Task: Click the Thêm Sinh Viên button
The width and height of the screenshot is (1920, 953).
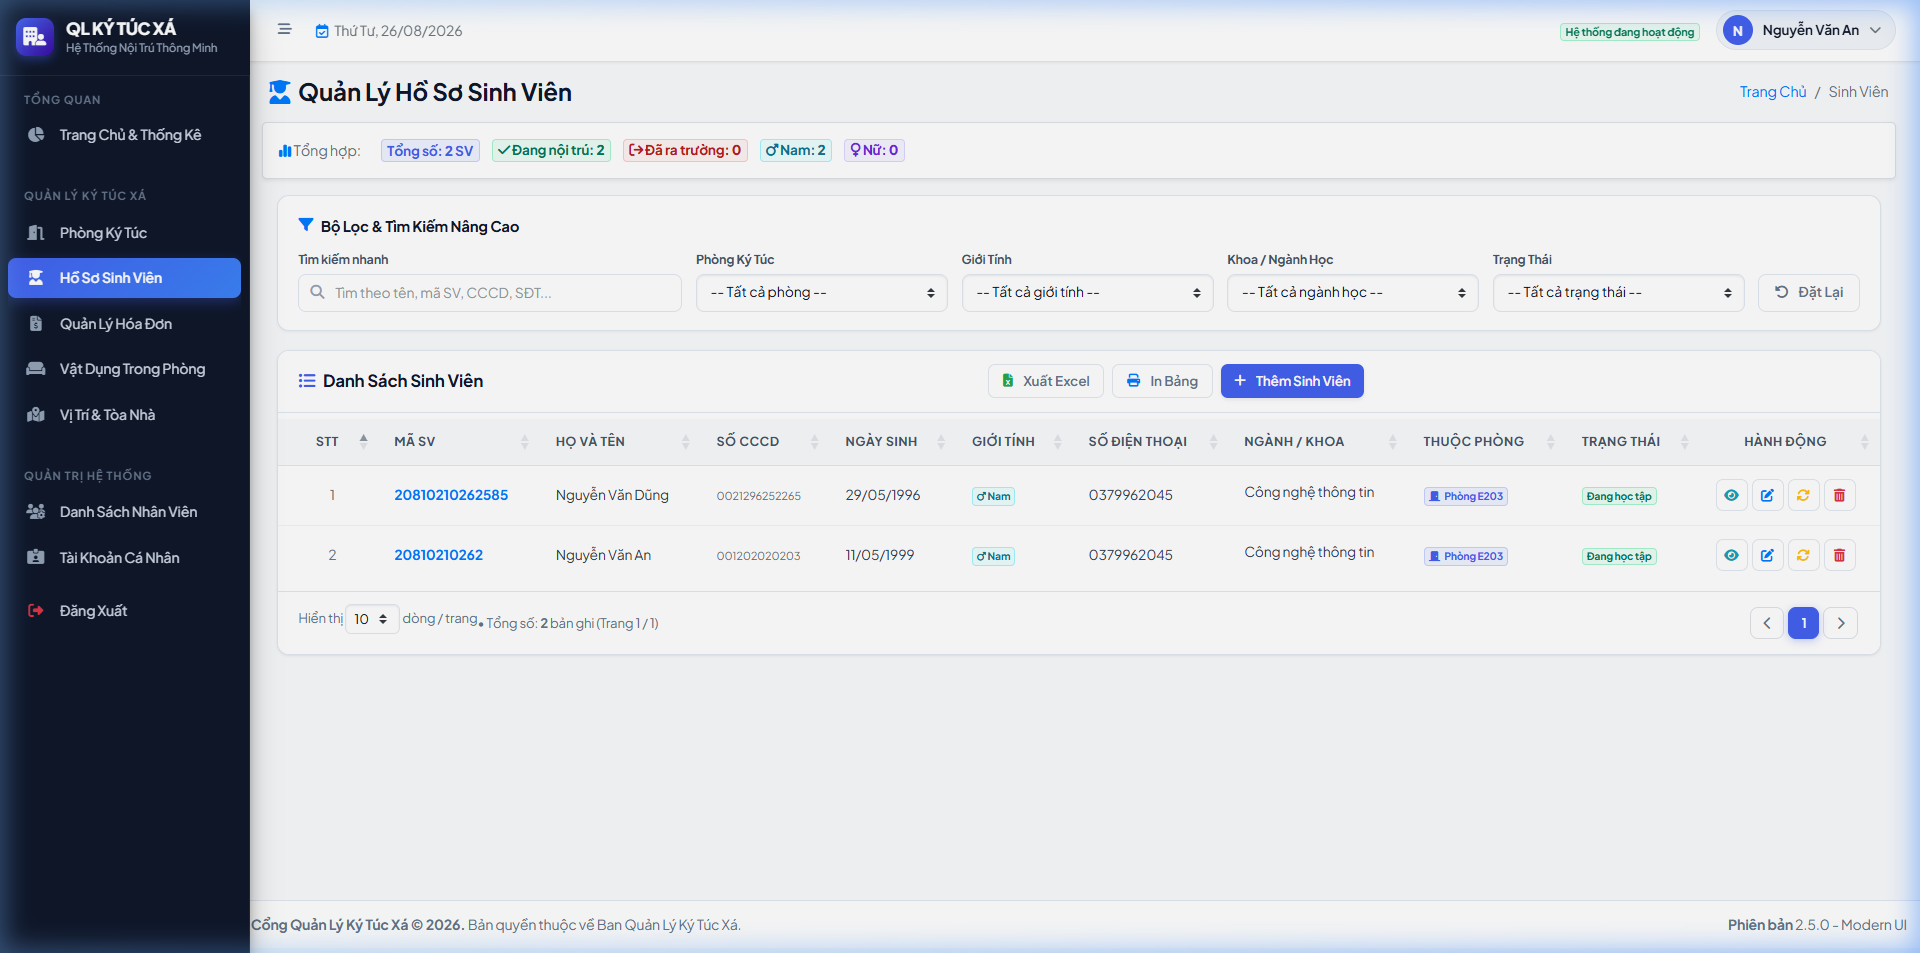Action: pos(1292,381)
